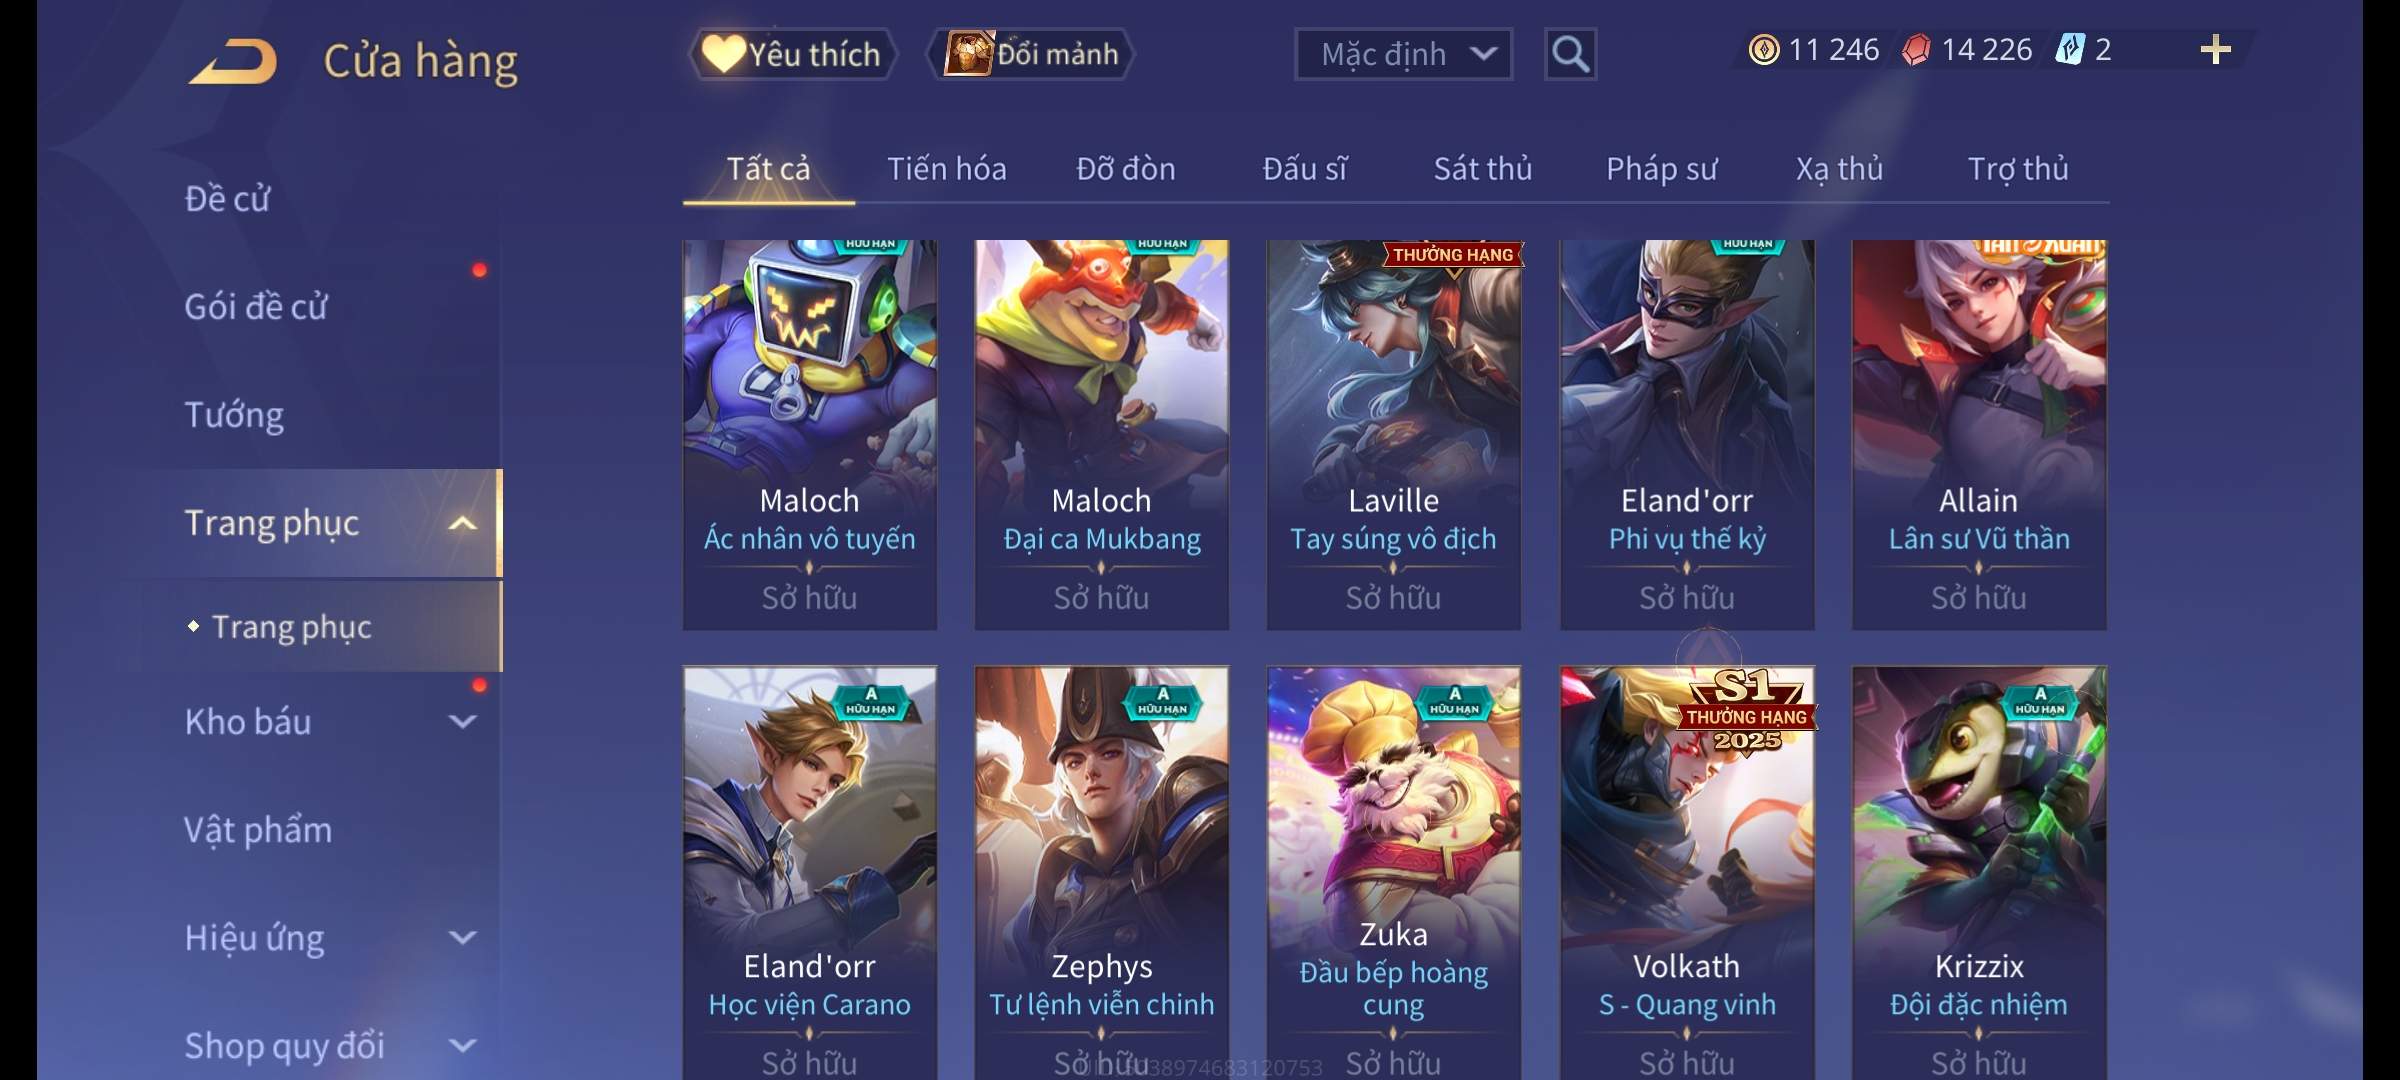This screenshot has width=2400, height=1080.
Task: Switch to the Tiến hóa tab
Action: (946, 169)
